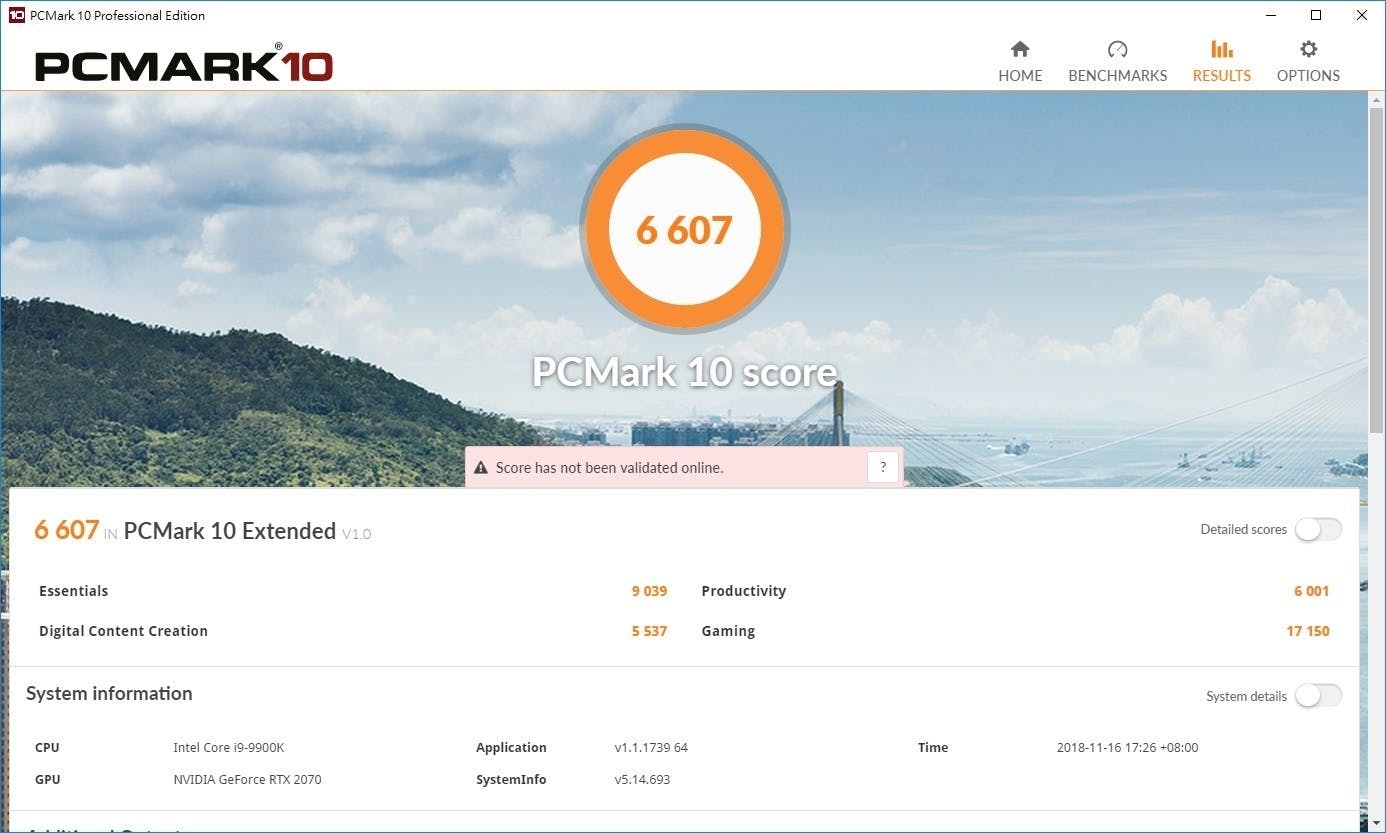Click the PCMark 10 logo

[x=184, y=65]
